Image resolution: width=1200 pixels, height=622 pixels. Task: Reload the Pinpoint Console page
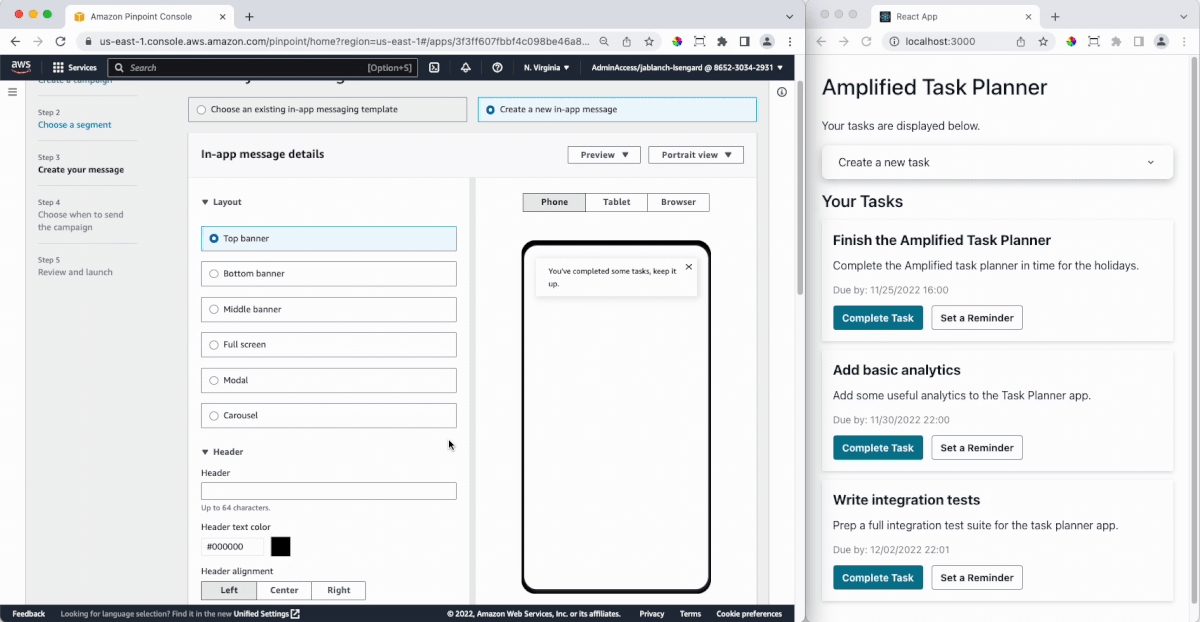point(60,41)
